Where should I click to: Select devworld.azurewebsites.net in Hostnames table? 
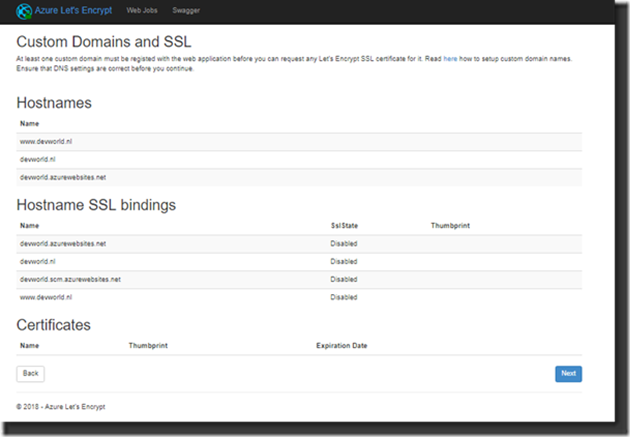(x=299, y=178)
